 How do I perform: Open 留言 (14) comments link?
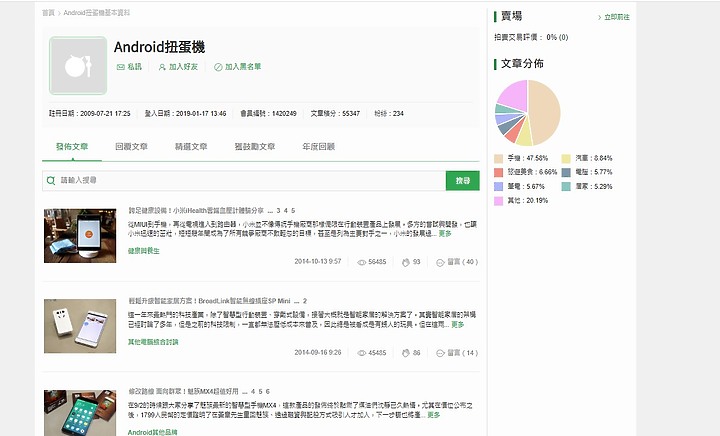pos(462,352)
